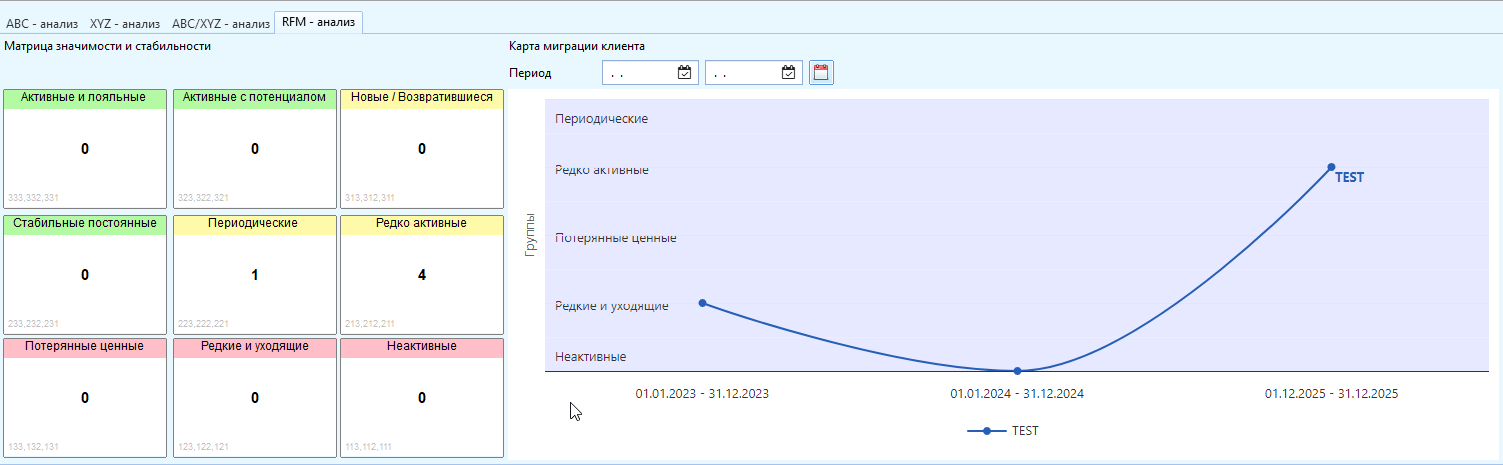Image resolution: width=1503 pixels, height=465 pixels.
Task: Click the code text 123,122,121
Action: pos(203,447)
